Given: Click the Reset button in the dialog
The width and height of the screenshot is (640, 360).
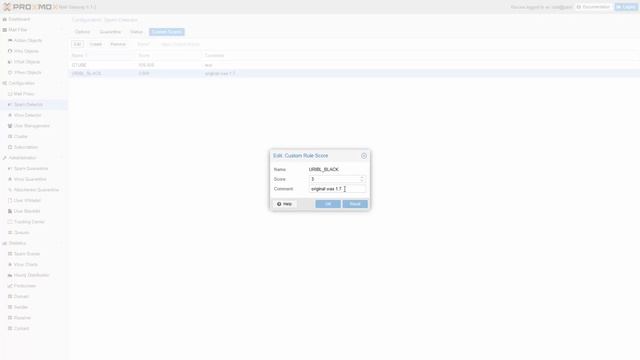Looking at the screenshot, I should 355,204.
